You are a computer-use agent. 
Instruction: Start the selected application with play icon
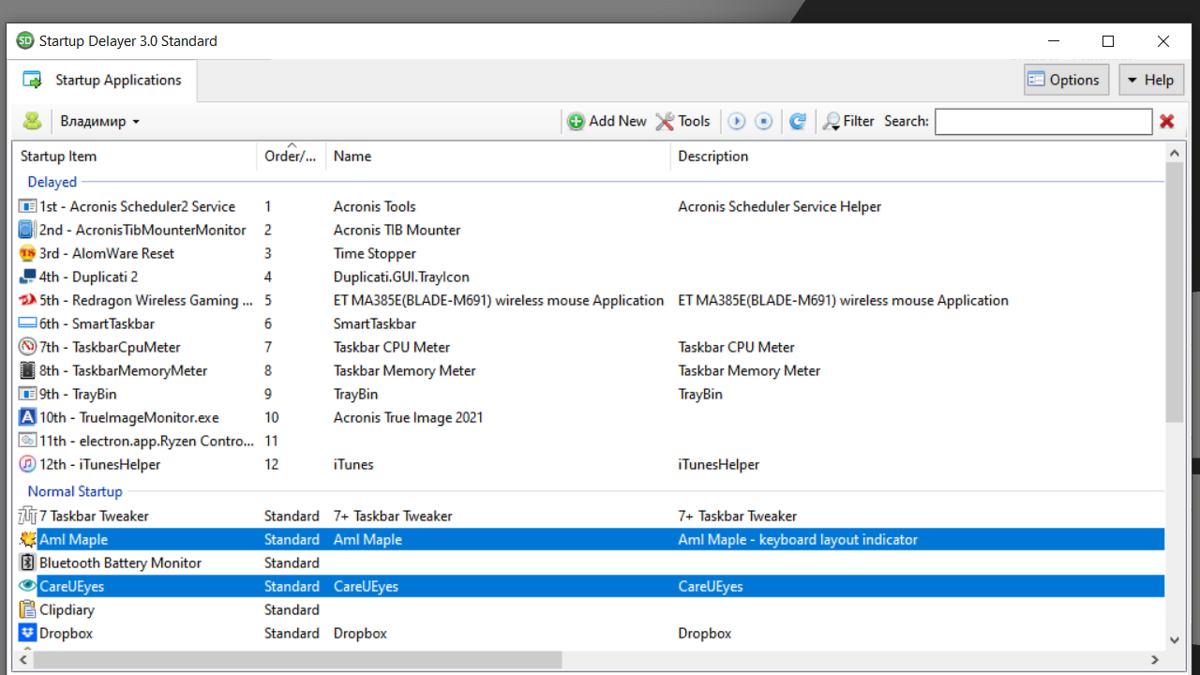point(737,121)
